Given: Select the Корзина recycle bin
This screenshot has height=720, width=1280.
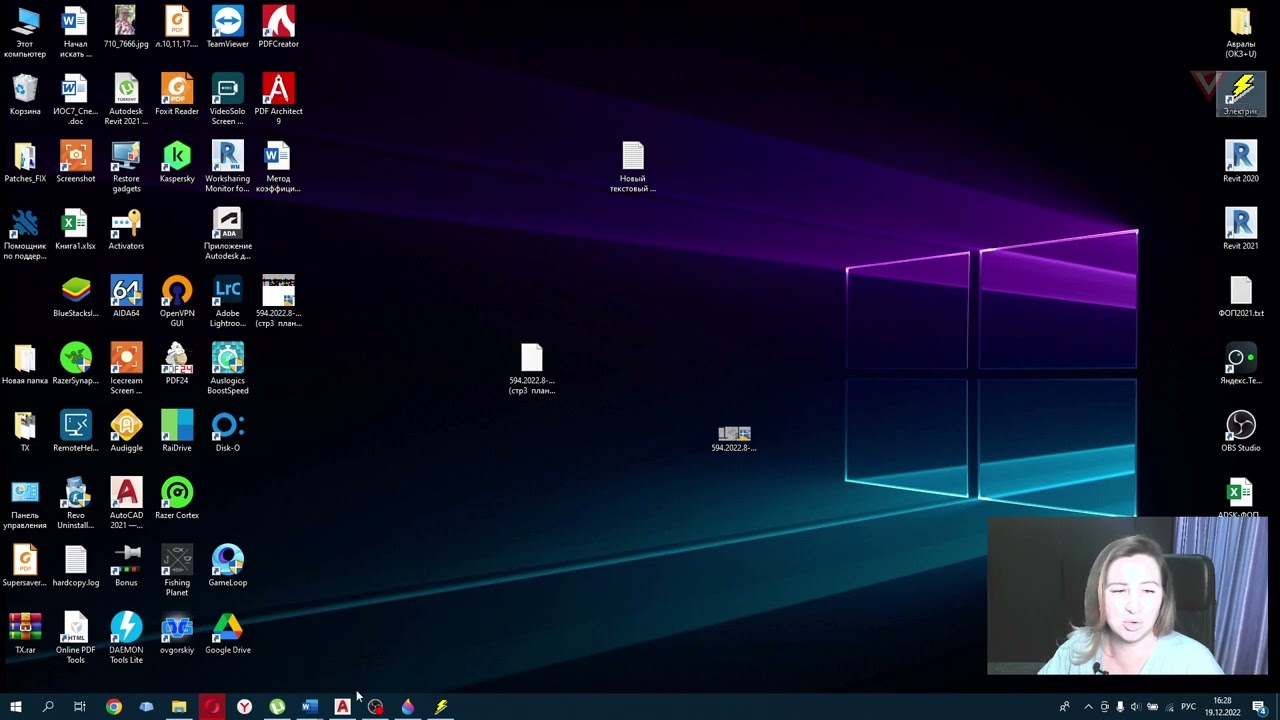Looking at the screenshot, I should pyautogui.click(x=25, y=94).
